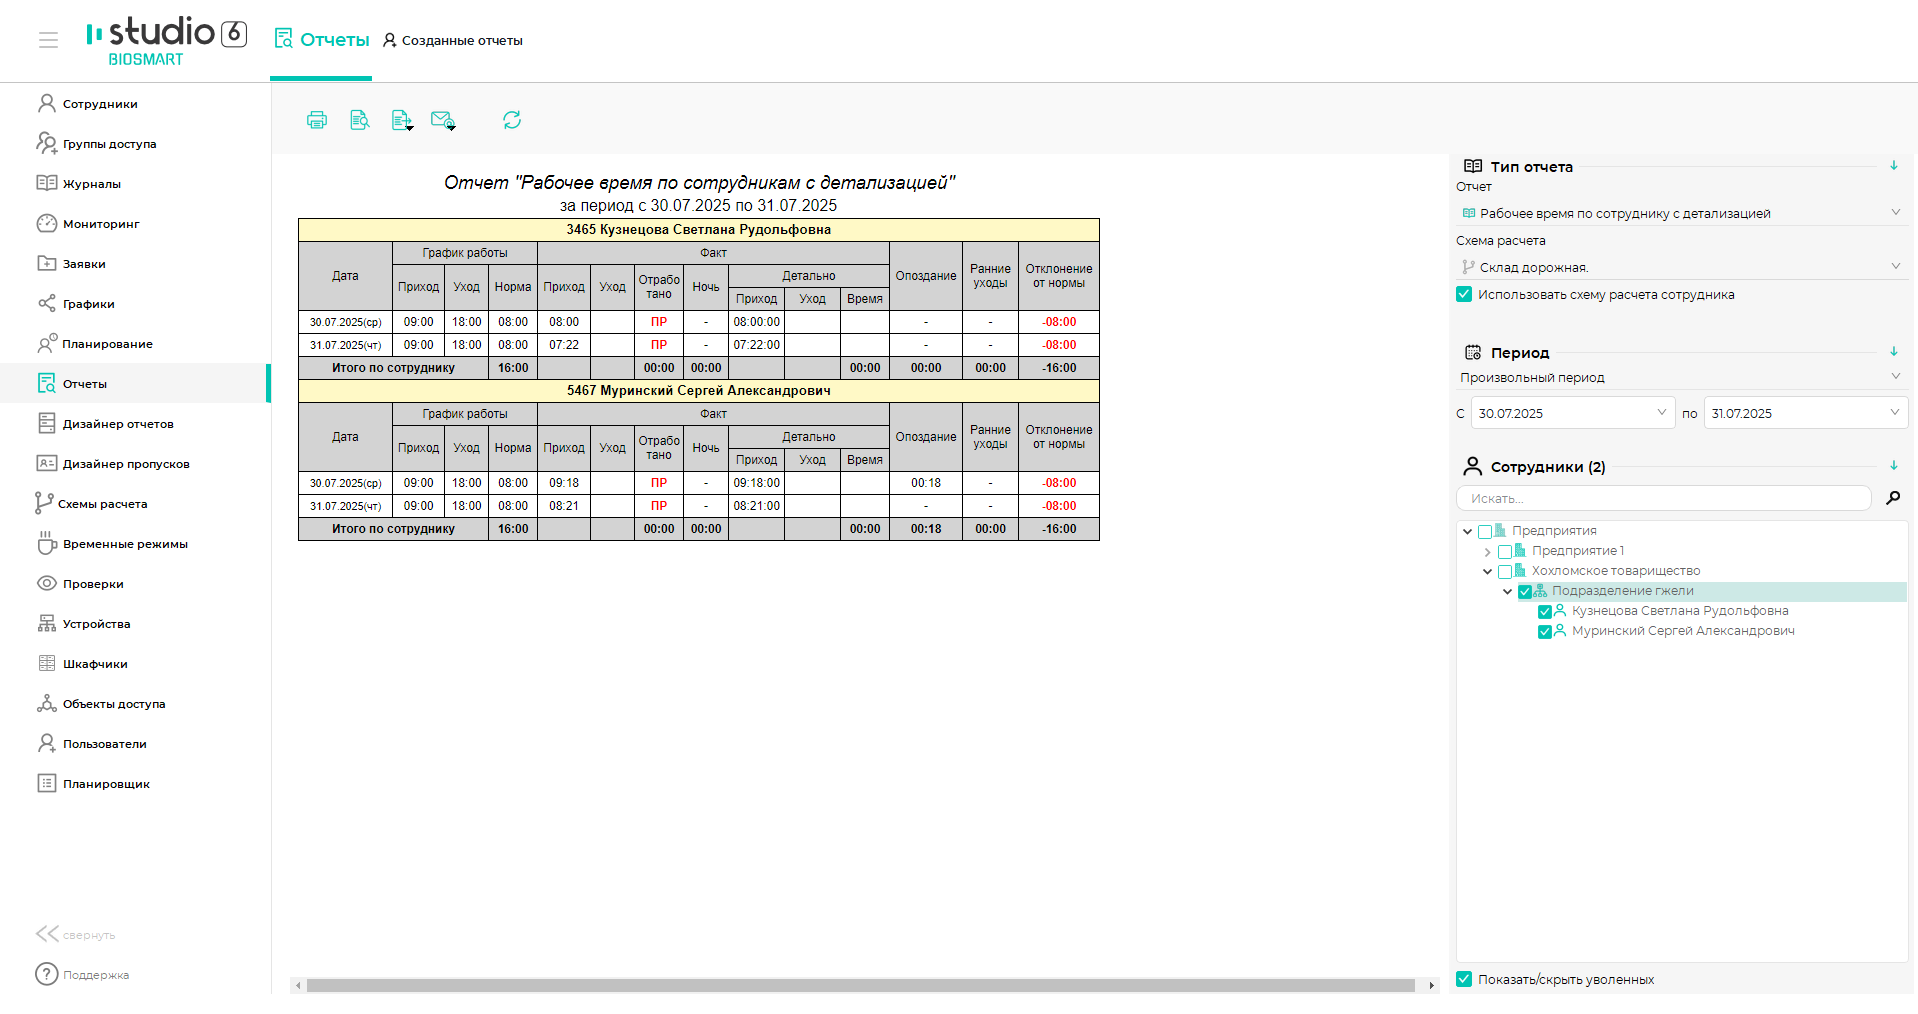Click header 3465 Кузнецова Светлана Рудольфовна
Image resolution: width=1918 pixels, height=1014 pixels.
[699, 230]
